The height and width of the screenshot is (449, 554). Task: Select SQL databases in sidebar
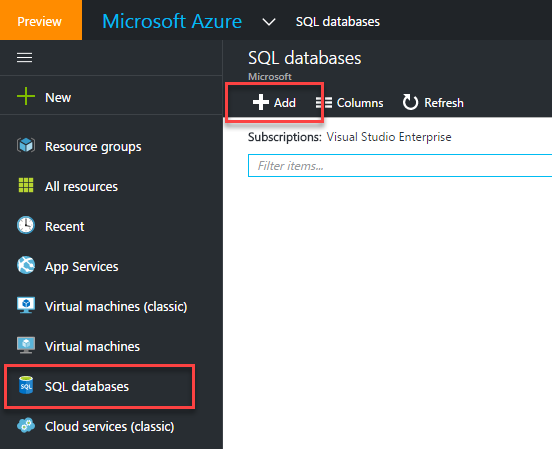pos(87,386)
